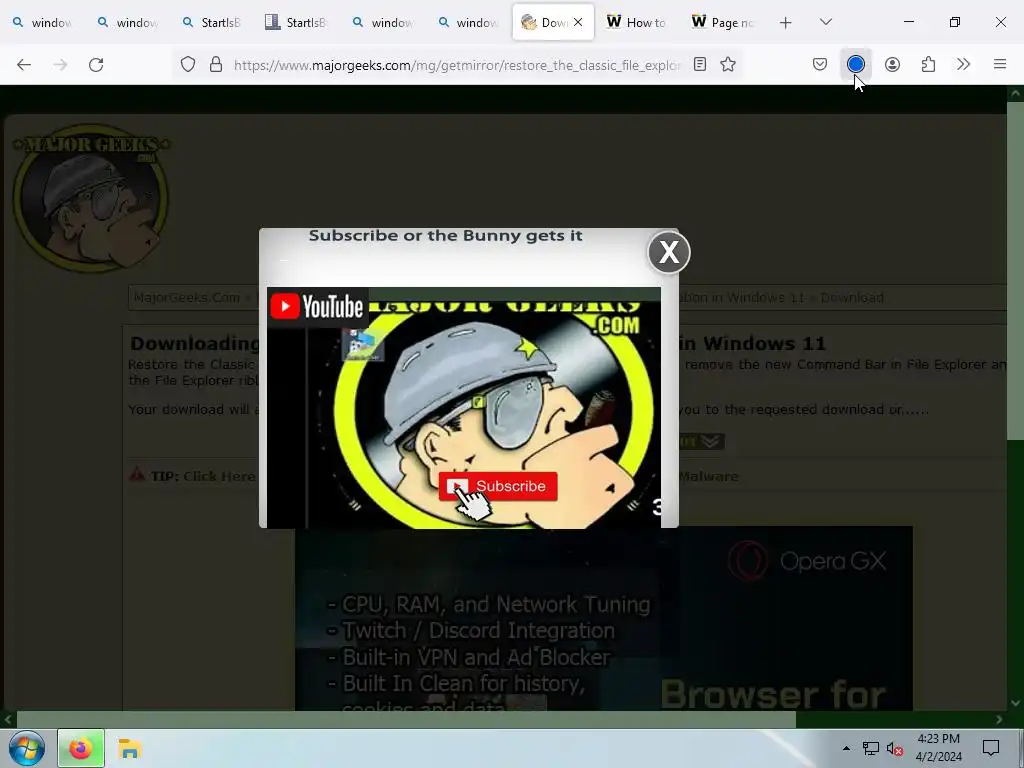This screenshot has width=1024, height=768.
Task: Open the notification center icon
Action: click(991, 748)
